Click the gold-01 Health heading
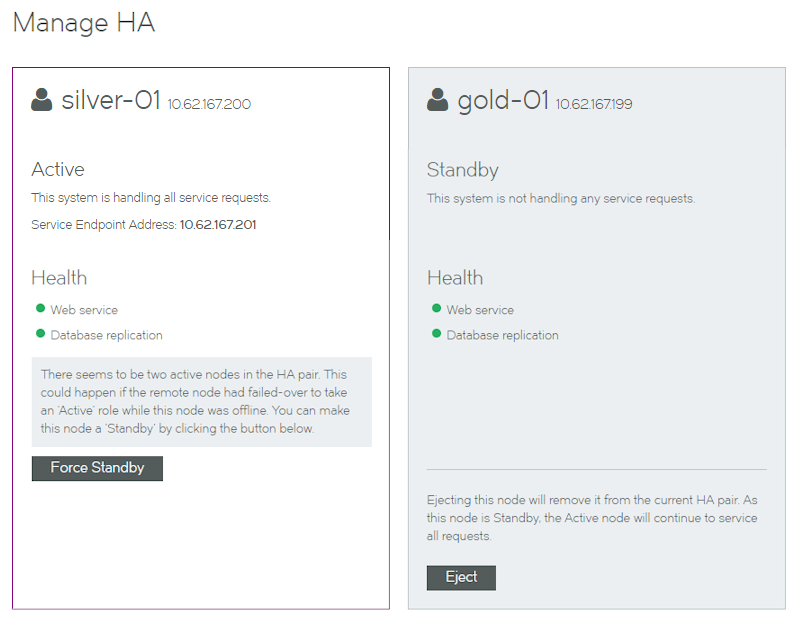 [x=455, y=278]
